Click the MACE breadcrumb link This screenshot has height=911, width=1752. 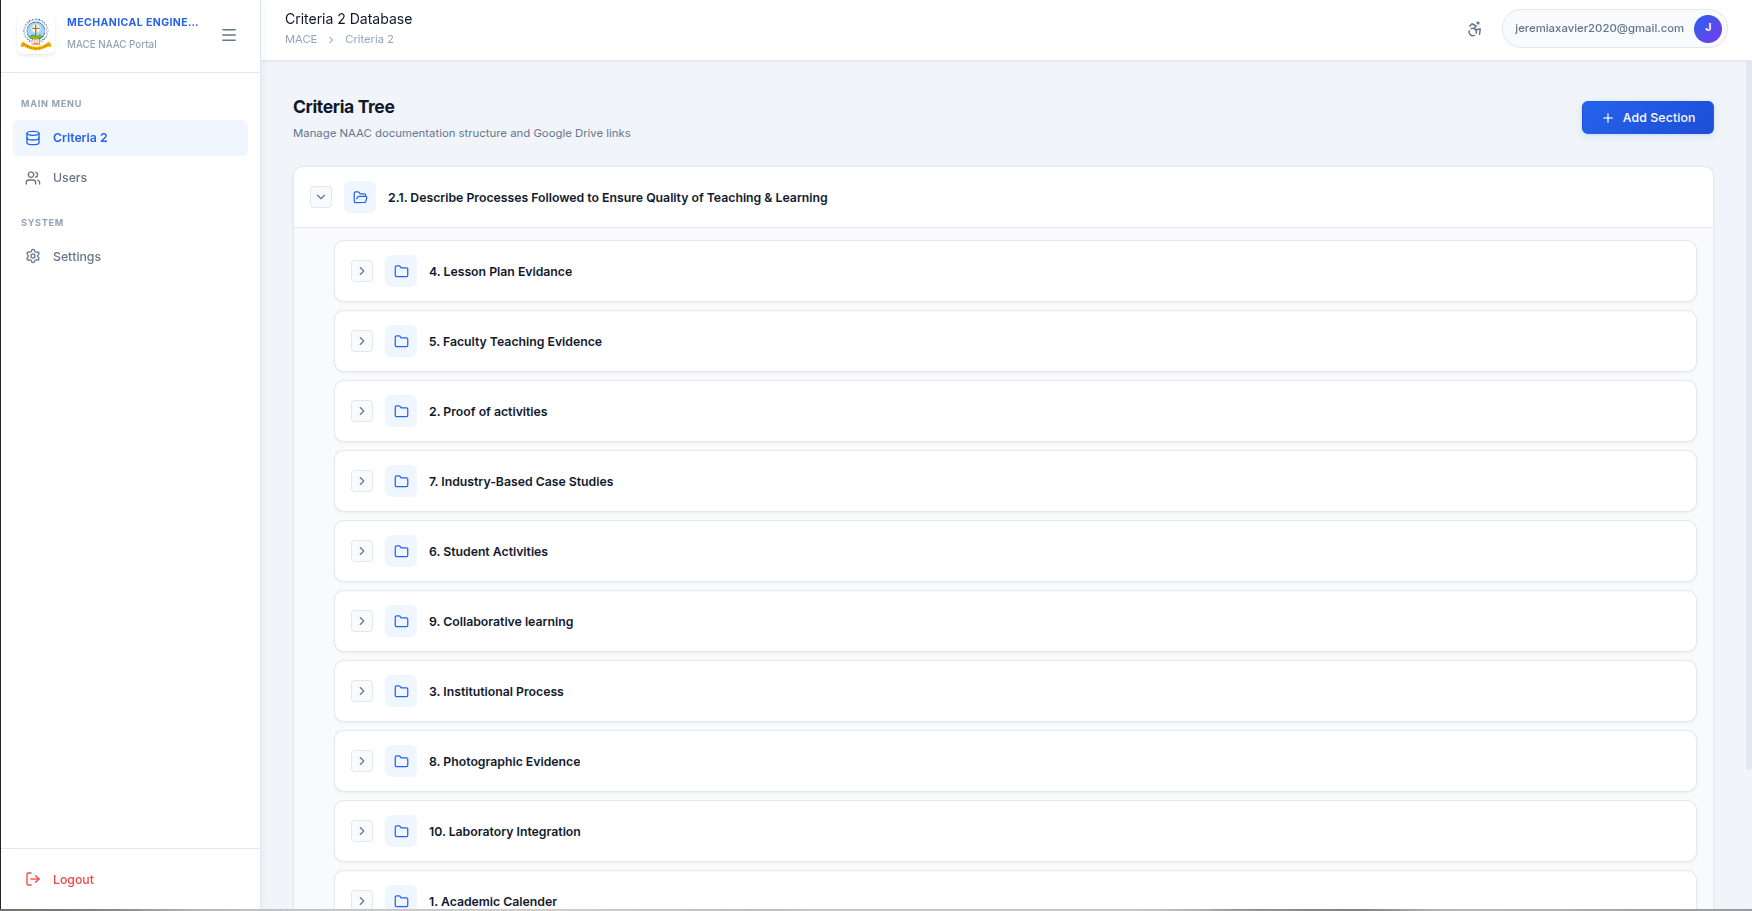(x=301, y=39)
